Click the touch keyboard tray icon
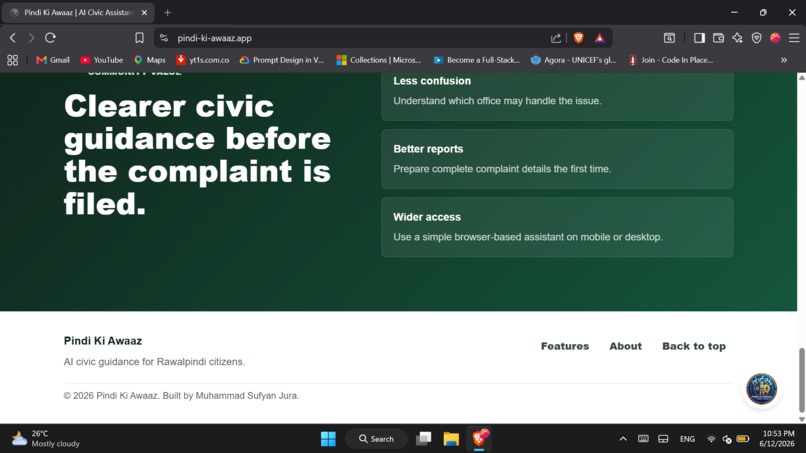Viewport: 806px width, 453px height. coord(643,439)
